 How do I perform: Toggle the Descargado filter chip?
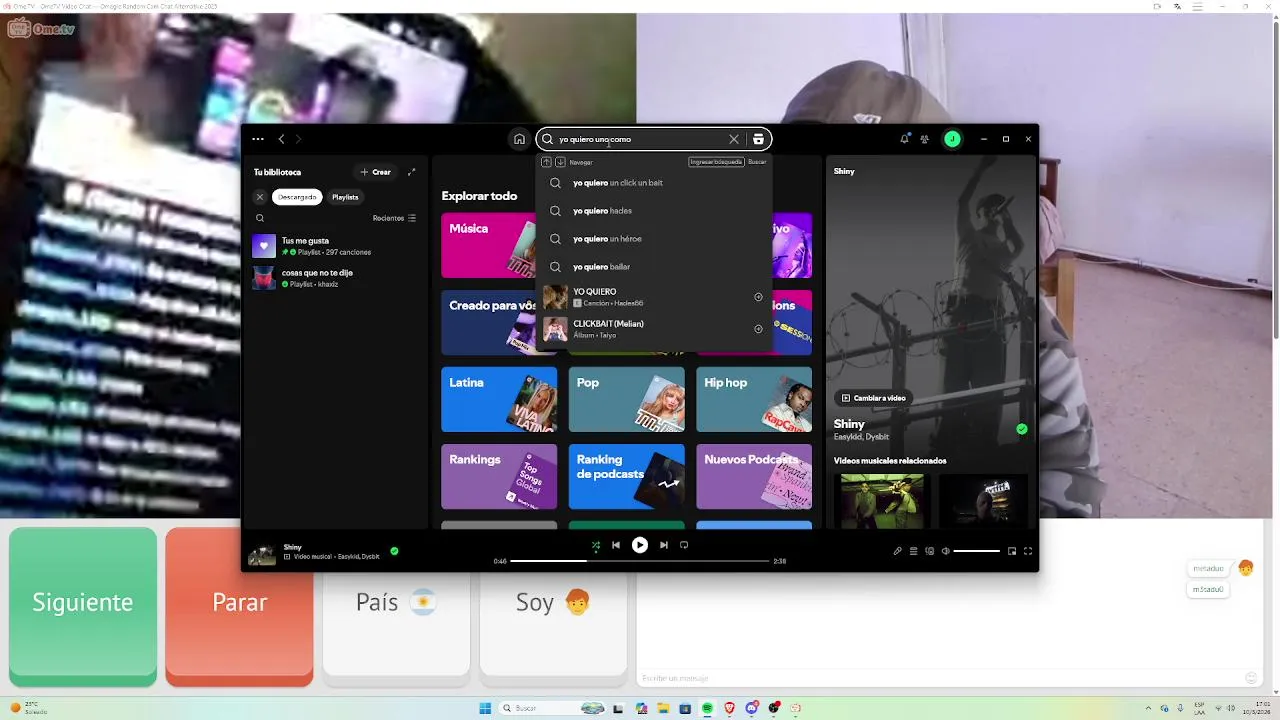click(297, 197)
